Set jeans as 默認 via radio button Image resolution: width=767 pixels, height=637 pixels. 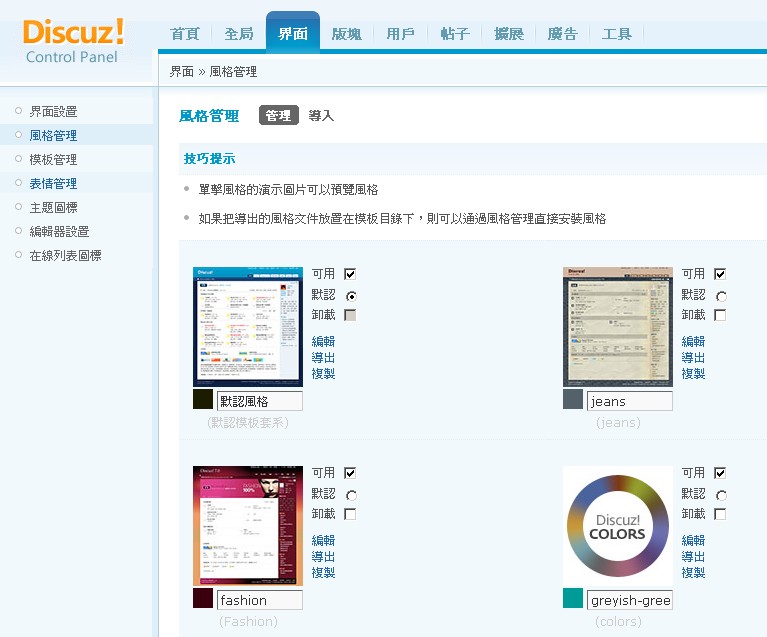pos(721,296)
